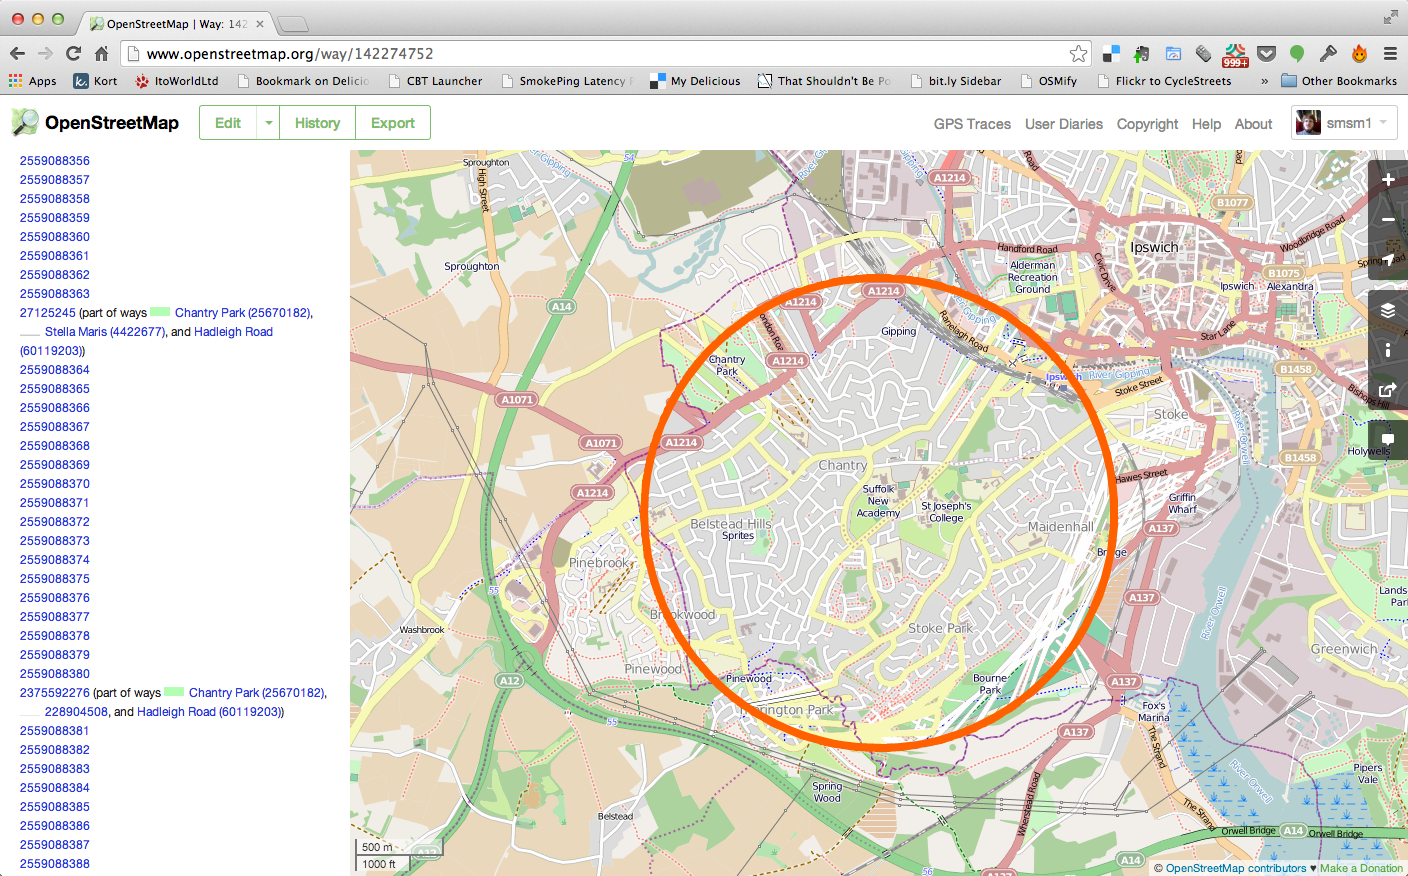Open way 228904508 link
The image size is (1408, 876).
coord(76,712)
